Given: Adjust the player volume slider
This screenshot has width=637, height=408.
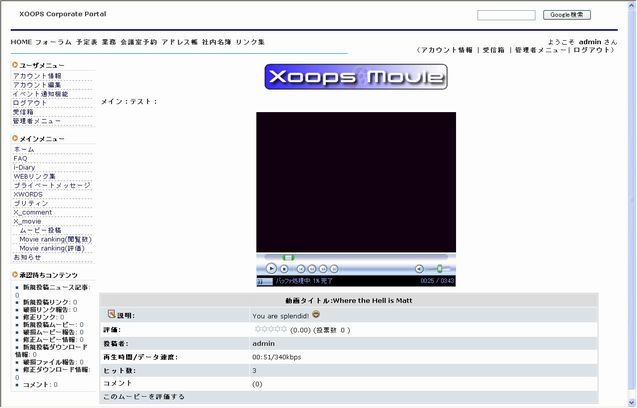Looking at the screenshot, I should [438, 269].
